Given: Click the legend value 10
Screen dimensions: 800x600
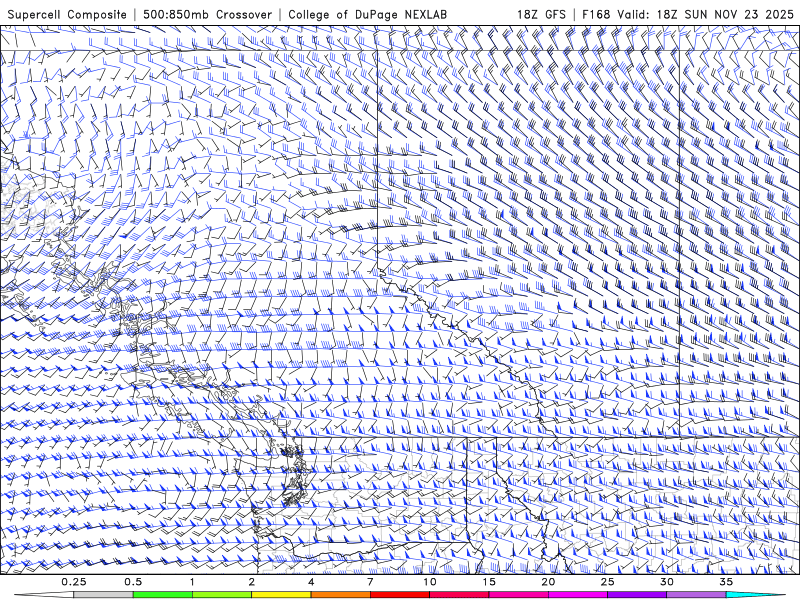Looking at the screenshot, I should tap(430, 582).
